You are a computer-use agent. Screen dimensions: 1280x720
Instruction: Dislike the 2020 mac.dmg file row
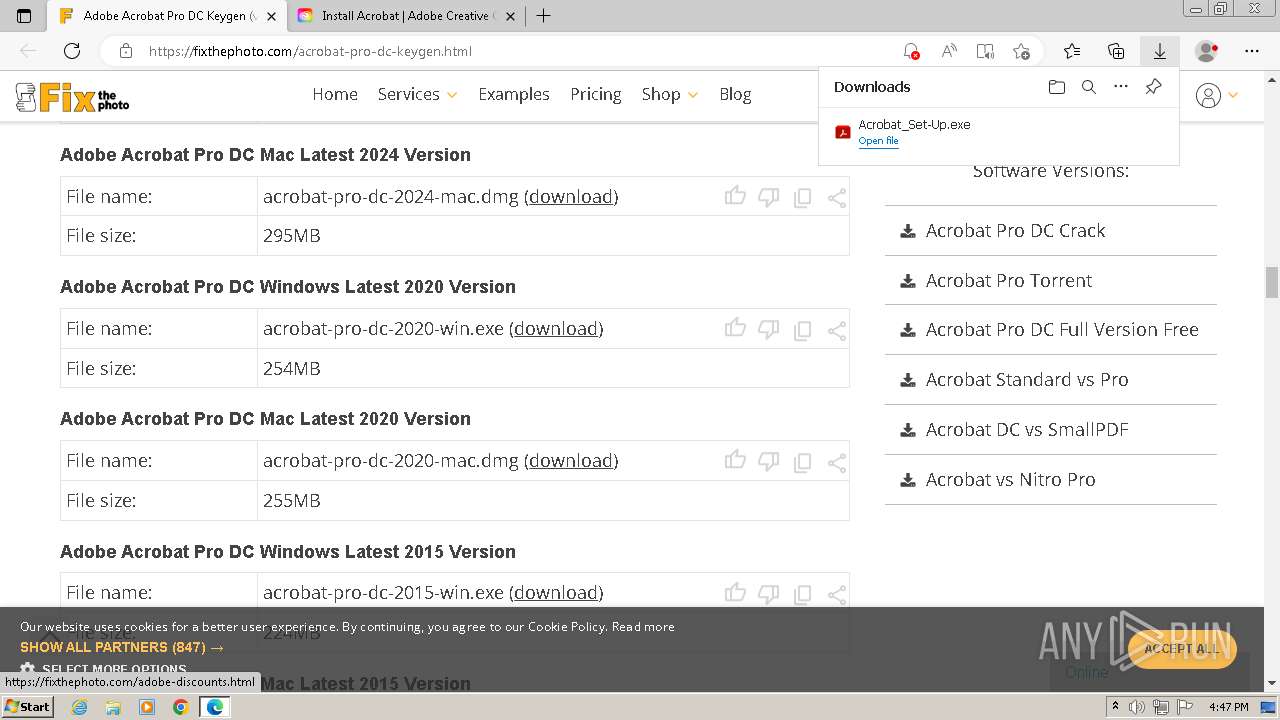click(x=769, y=461)
